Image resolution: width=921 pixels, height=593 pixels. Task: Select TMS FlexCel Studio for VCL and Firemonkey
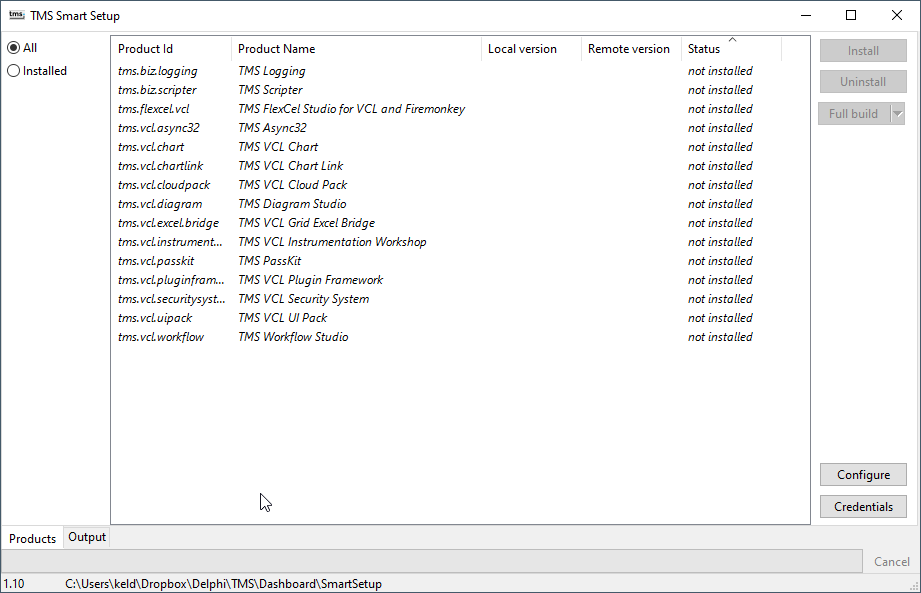pyautogui.click(x=351, y=109)
